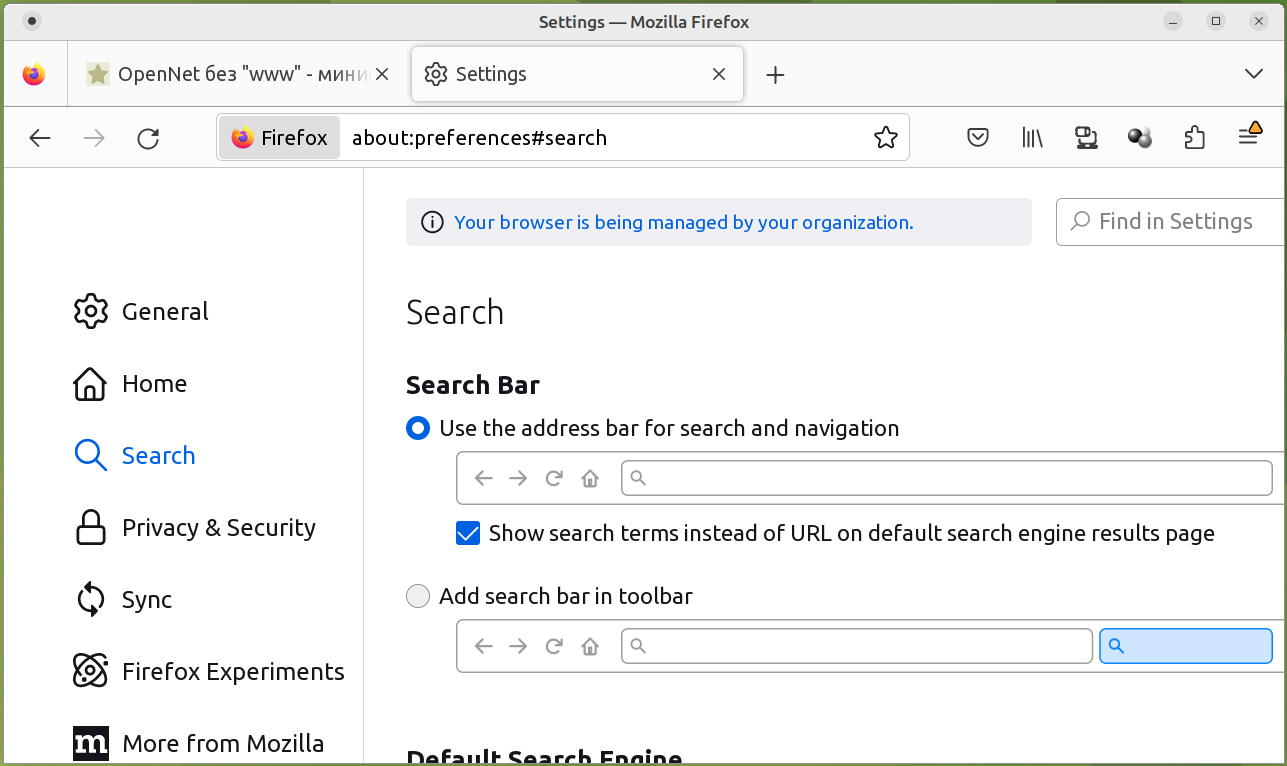Open a new tab with plus button
Viewport: 1287px width, 766px height.
coord(775,74)
